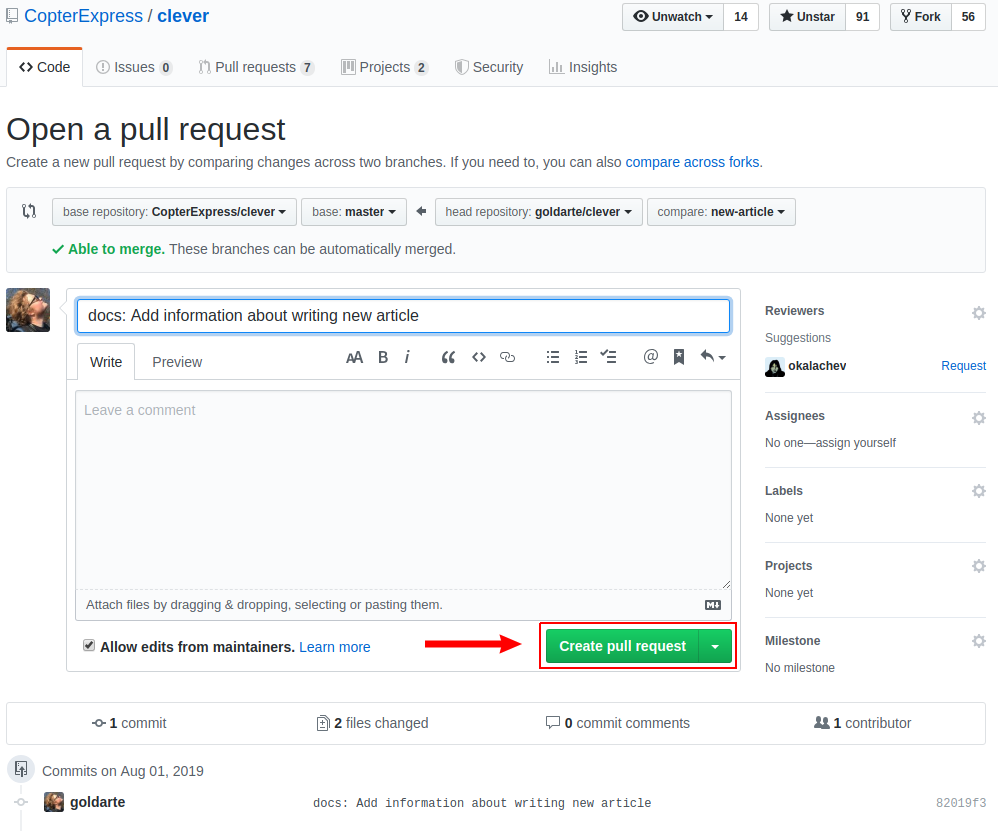998x831 pixels.
Task: Insert a hyperlink using the chain icon
Action: 507,356
